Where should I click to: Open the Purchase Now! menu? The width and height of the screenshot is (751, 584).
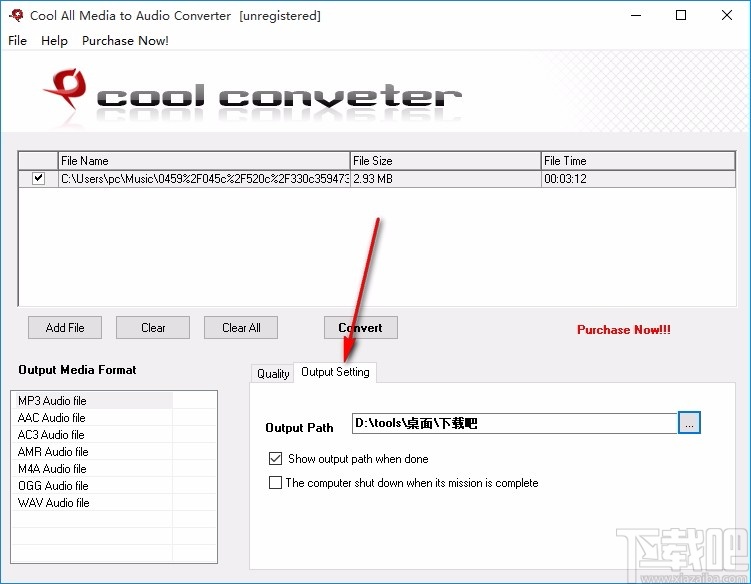pyautogui.click(x=125, y=41)
